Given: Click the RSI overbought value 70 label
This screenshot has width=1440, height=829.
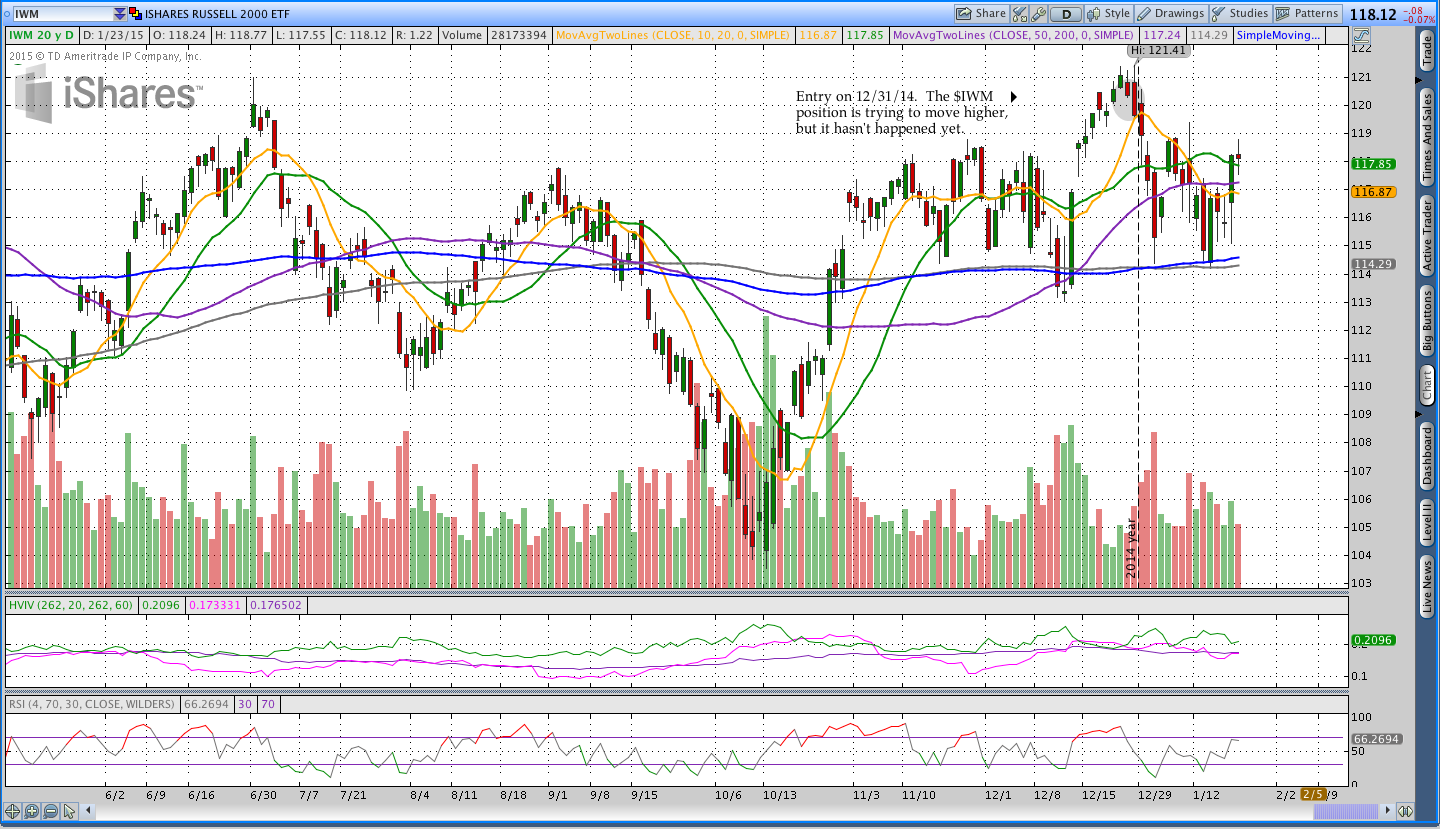Looking at the screenshot, I should tap(268, 704).
